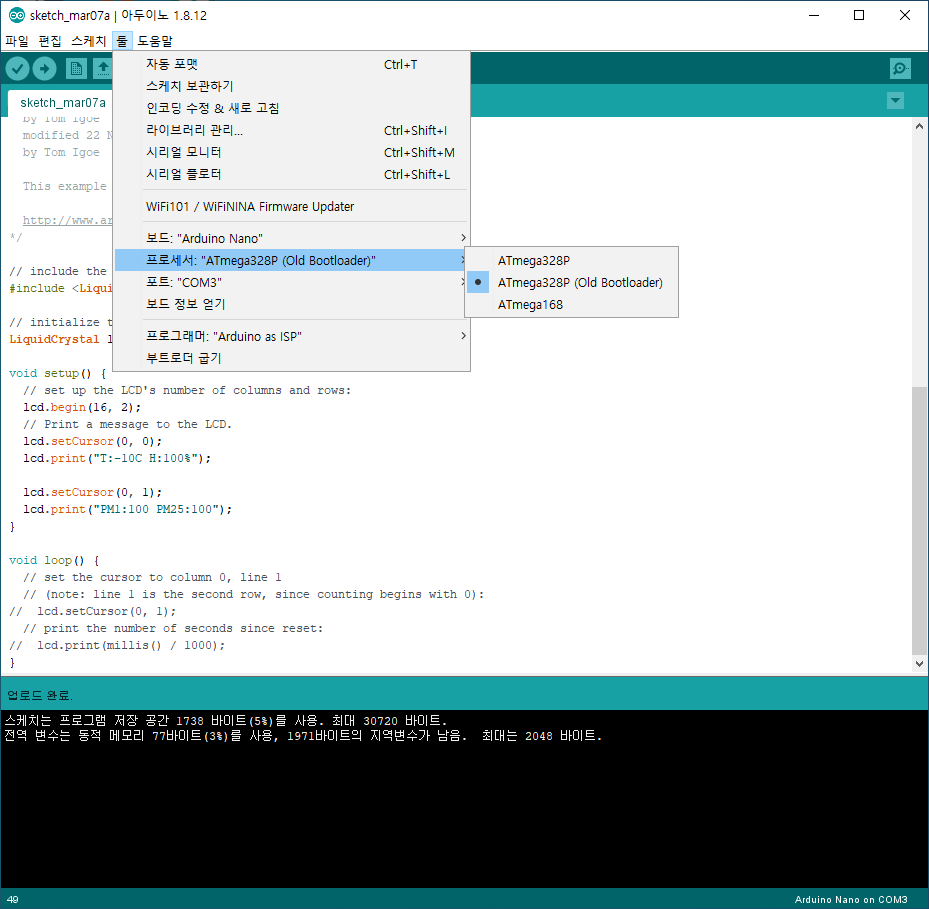Click the Upload (right arrow) toolbar icon
Screen dimensions: 929x909
tap(44, 69)
